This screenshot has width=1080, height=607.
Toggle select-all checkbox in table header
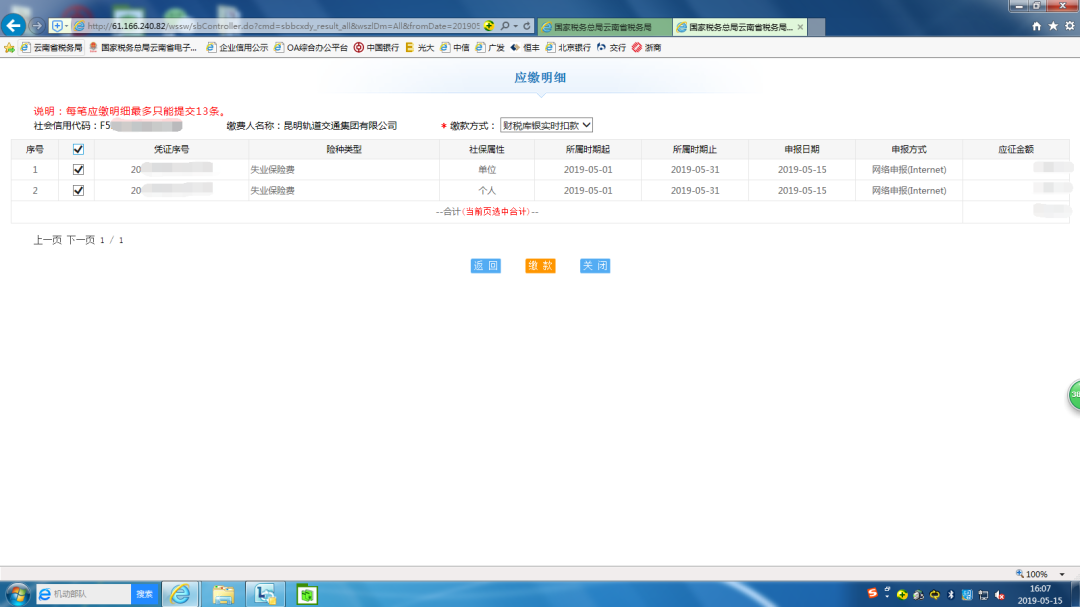click(x=78, y=149)
